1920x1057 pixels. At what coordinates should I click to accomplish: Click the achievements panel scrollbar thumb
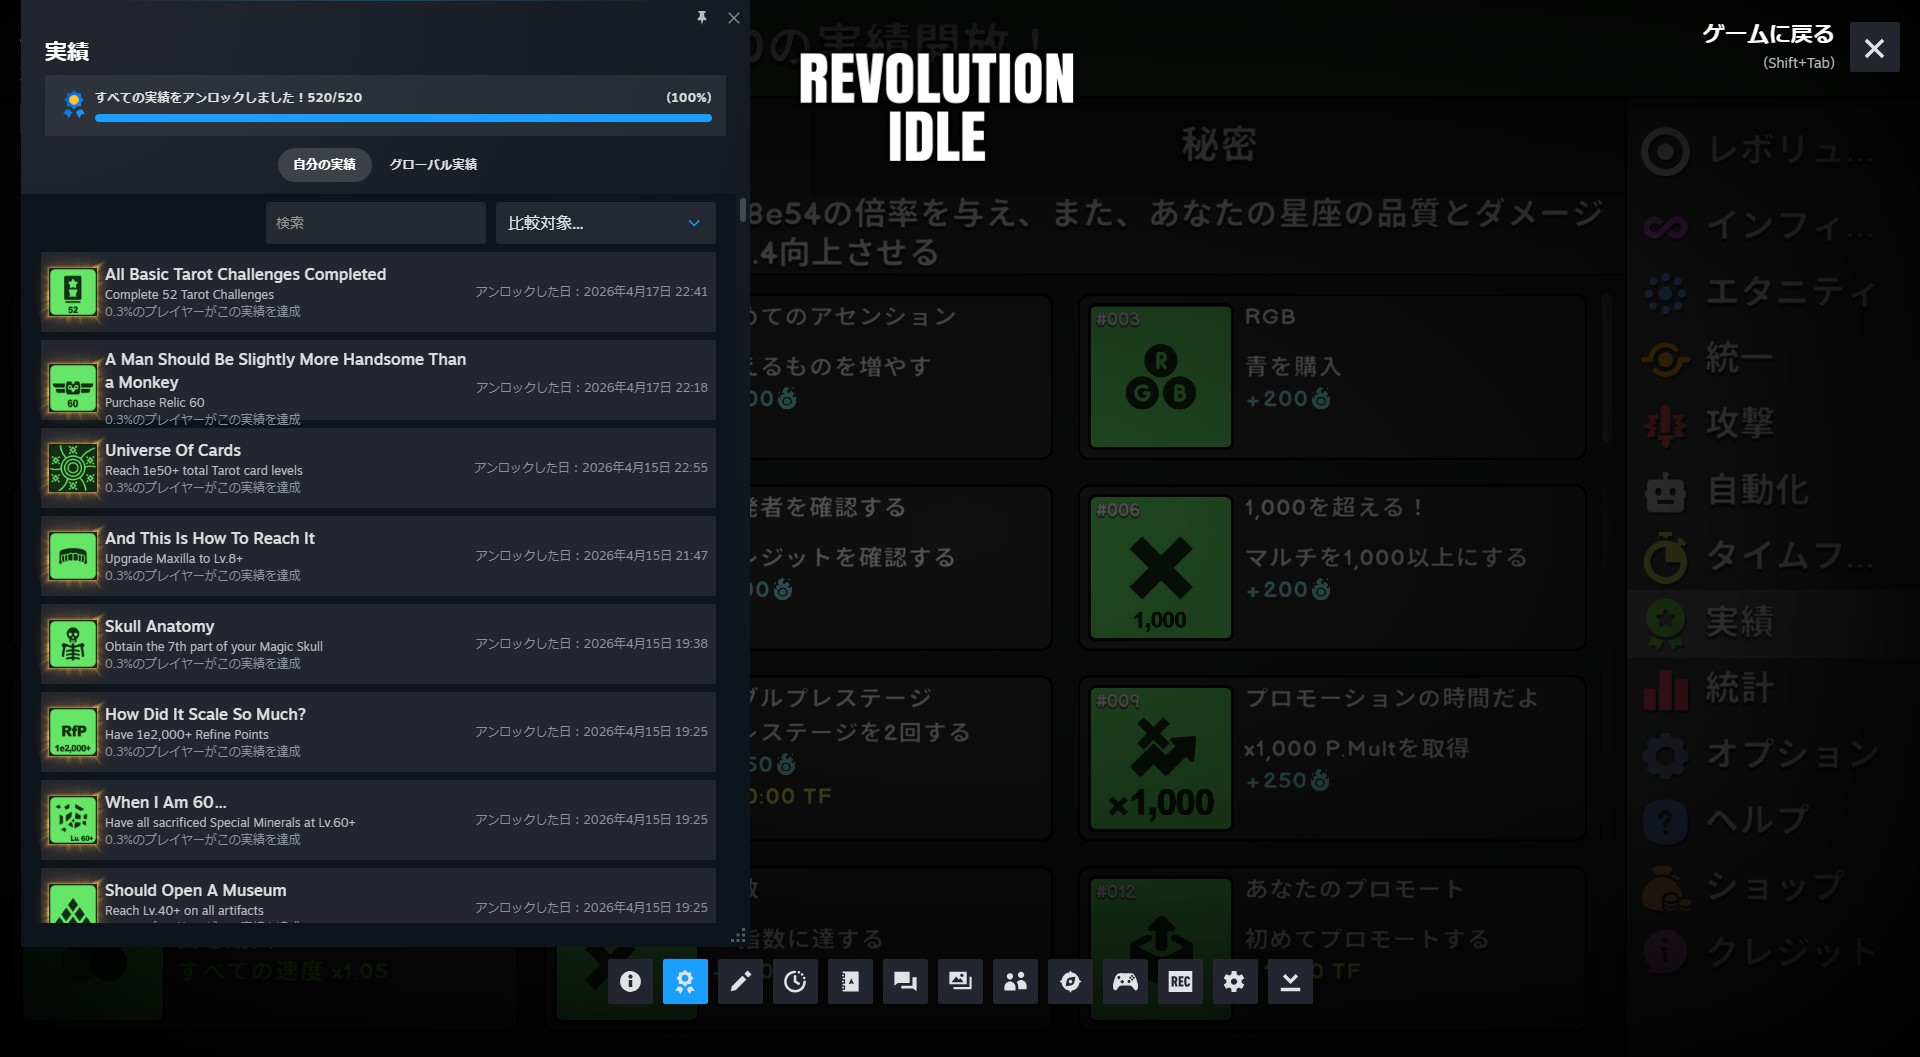coord(743,210)
